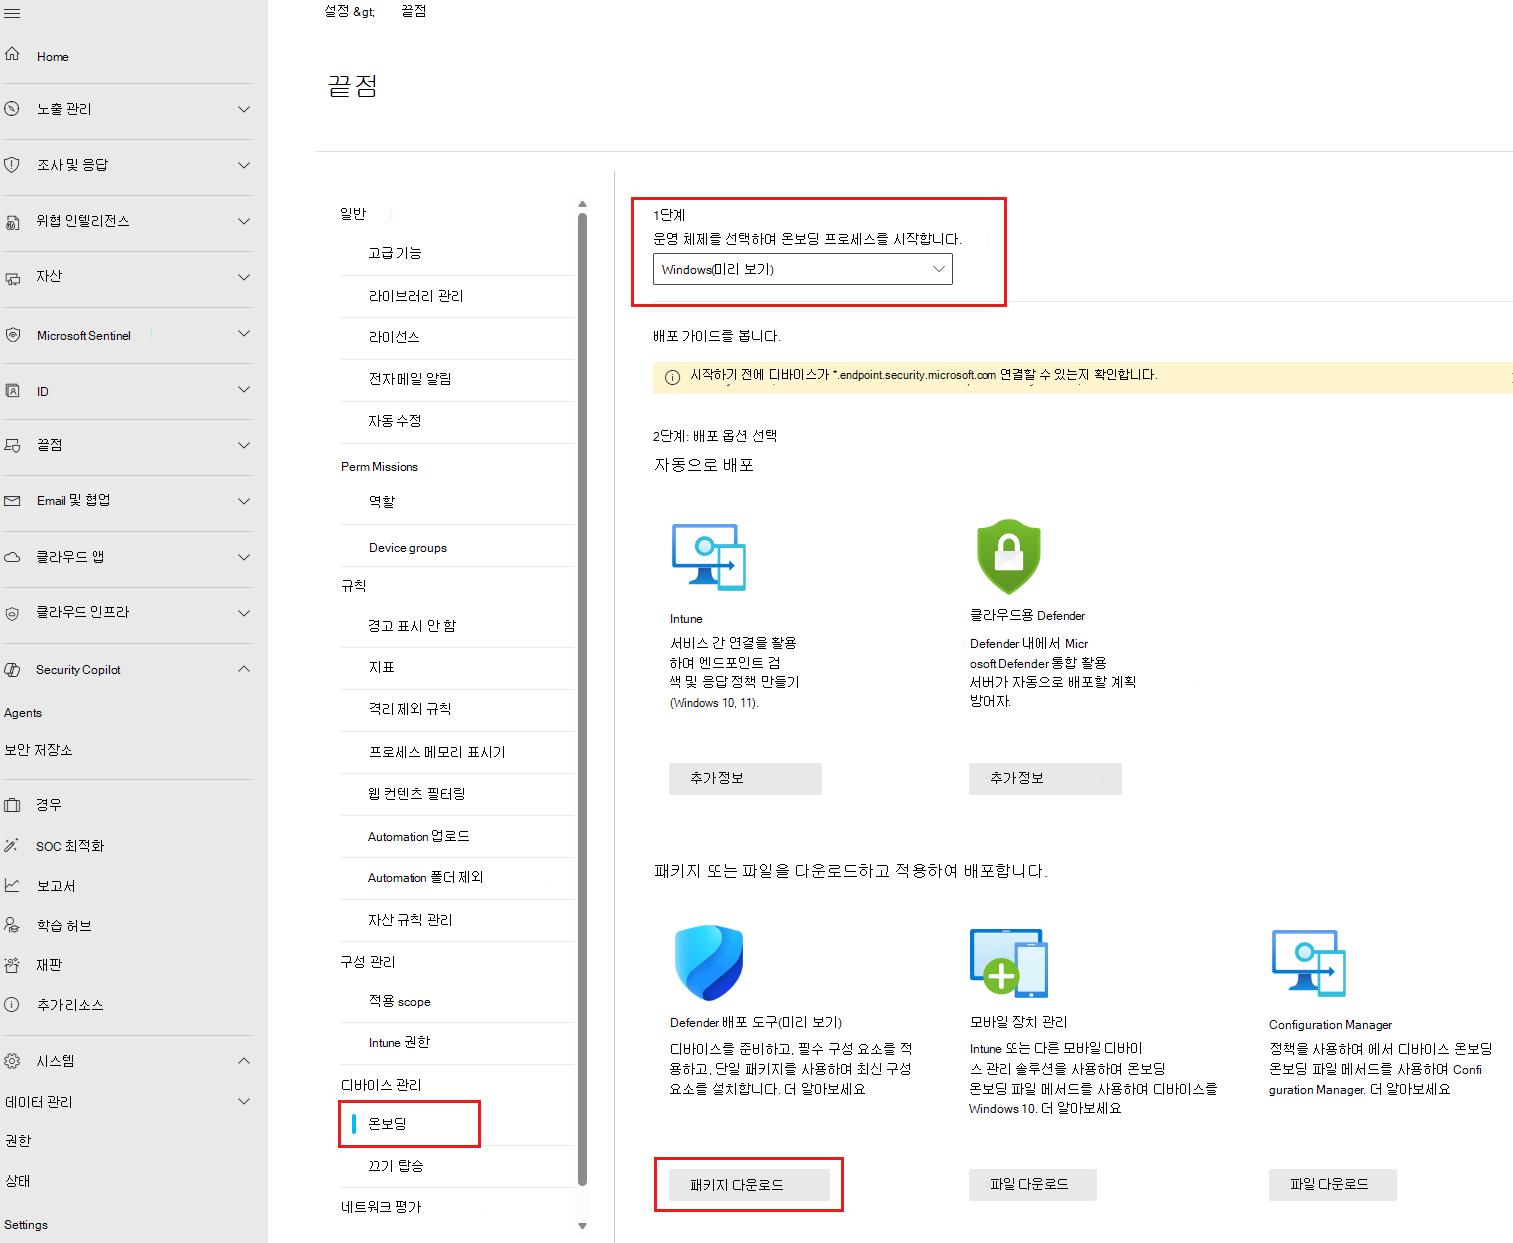Click the ID identity icon
This screenshot has height=1243, width=1513.
12,390
